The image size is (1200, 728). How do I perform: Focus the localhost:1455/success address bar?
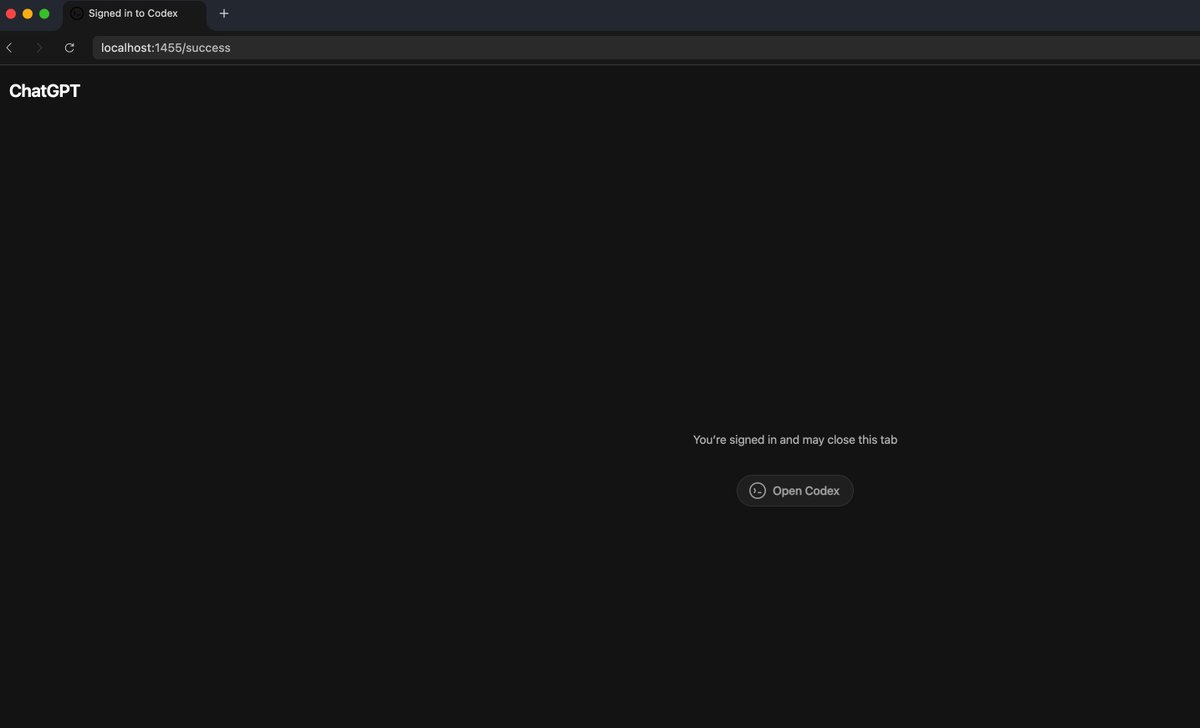pyautogui.click(x=645, y=48)
